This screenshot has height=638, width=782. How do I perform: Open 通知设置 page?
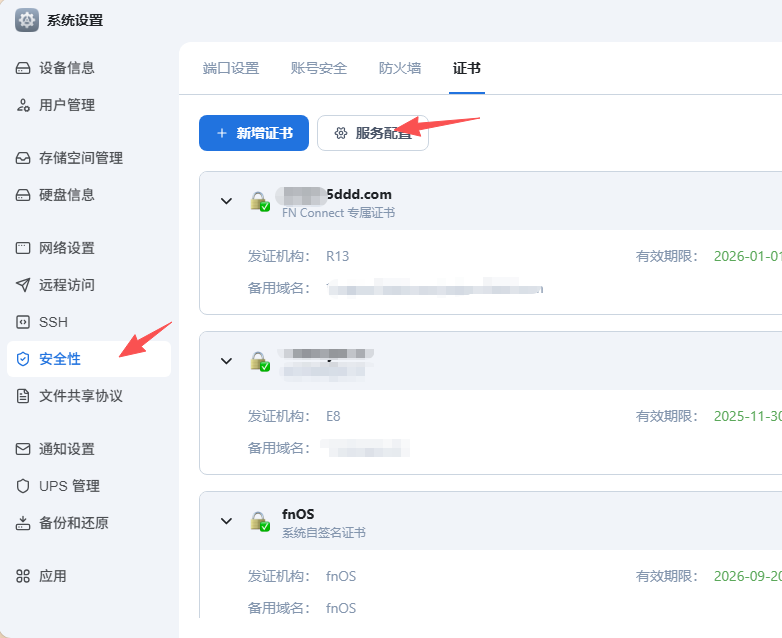[x=89, y=449]
